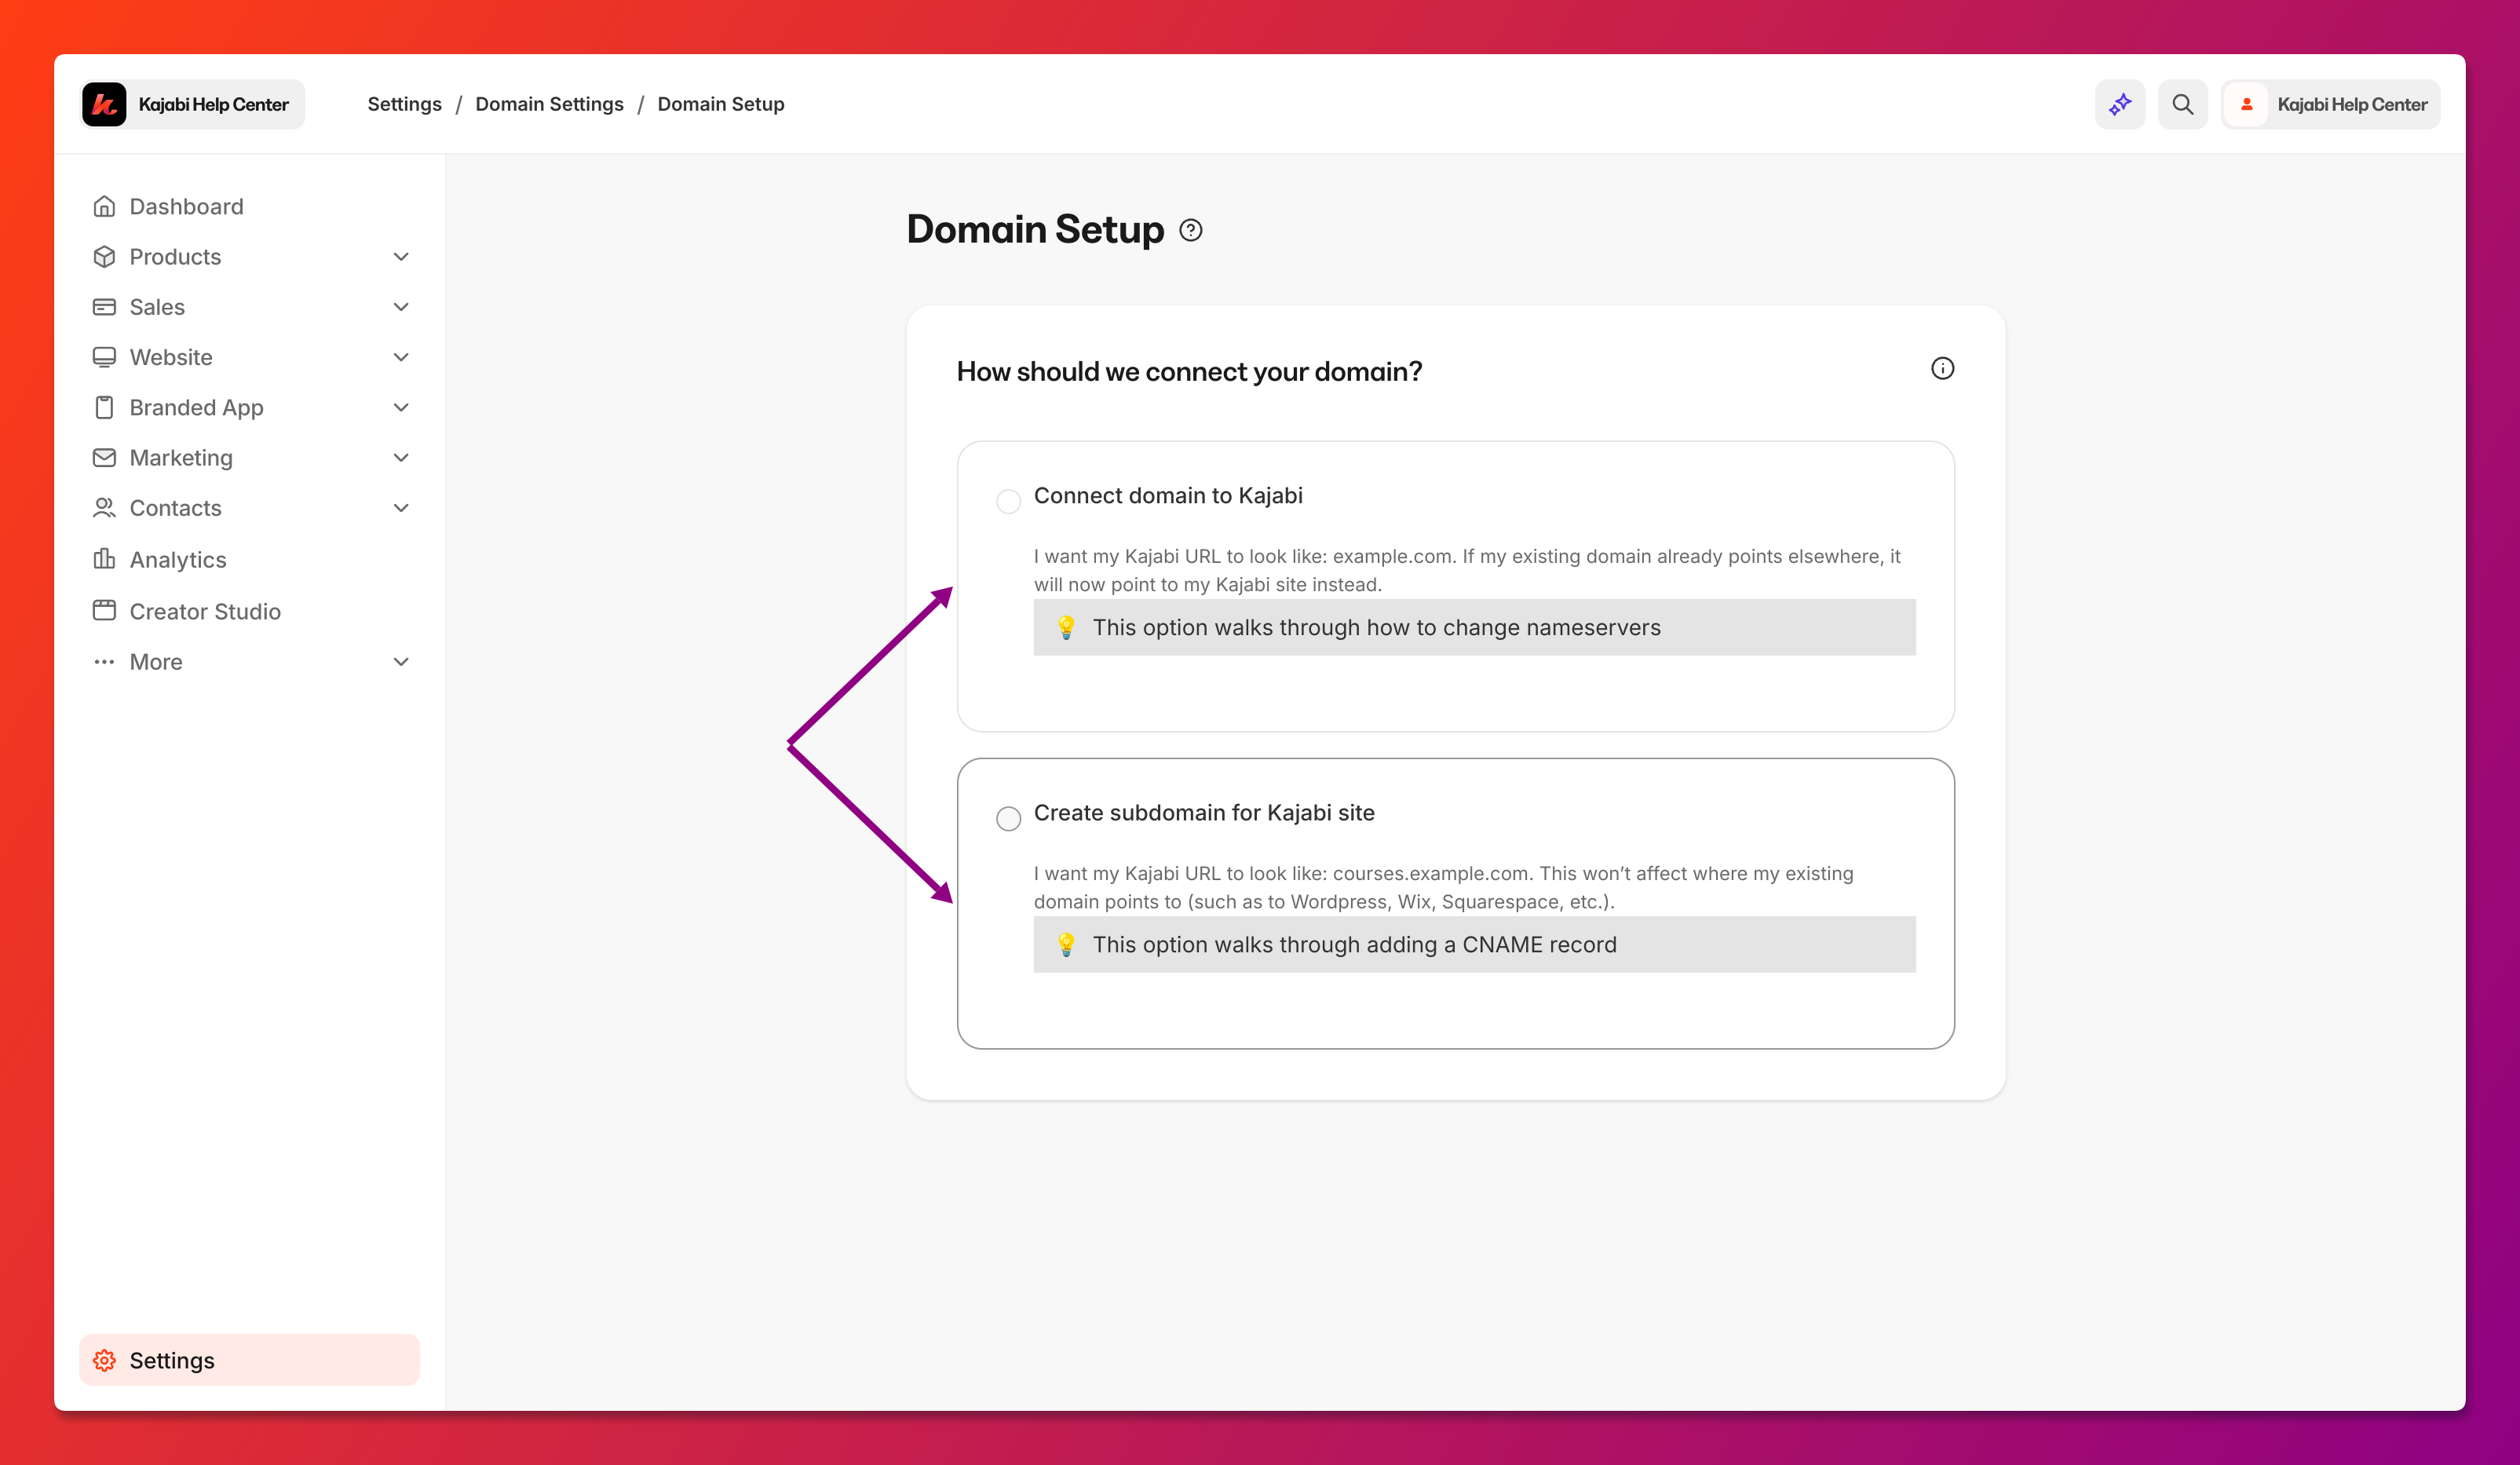Click the Sales card icon
Viewport: 2520px width, 1465px height.
pyautogui.click(x=104, y=307)
